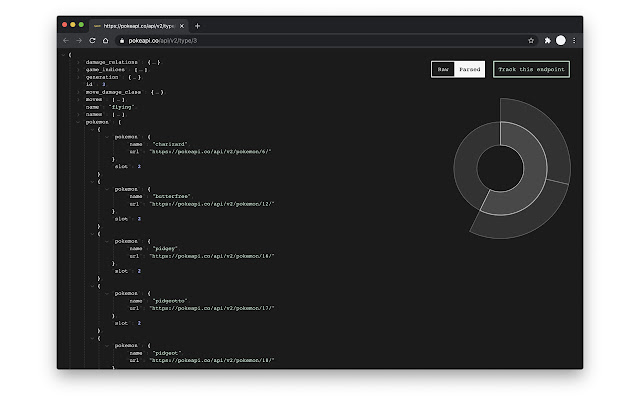Click the slot value under butterfree
This screenshot has height=400, width=640.
point(139,219)
